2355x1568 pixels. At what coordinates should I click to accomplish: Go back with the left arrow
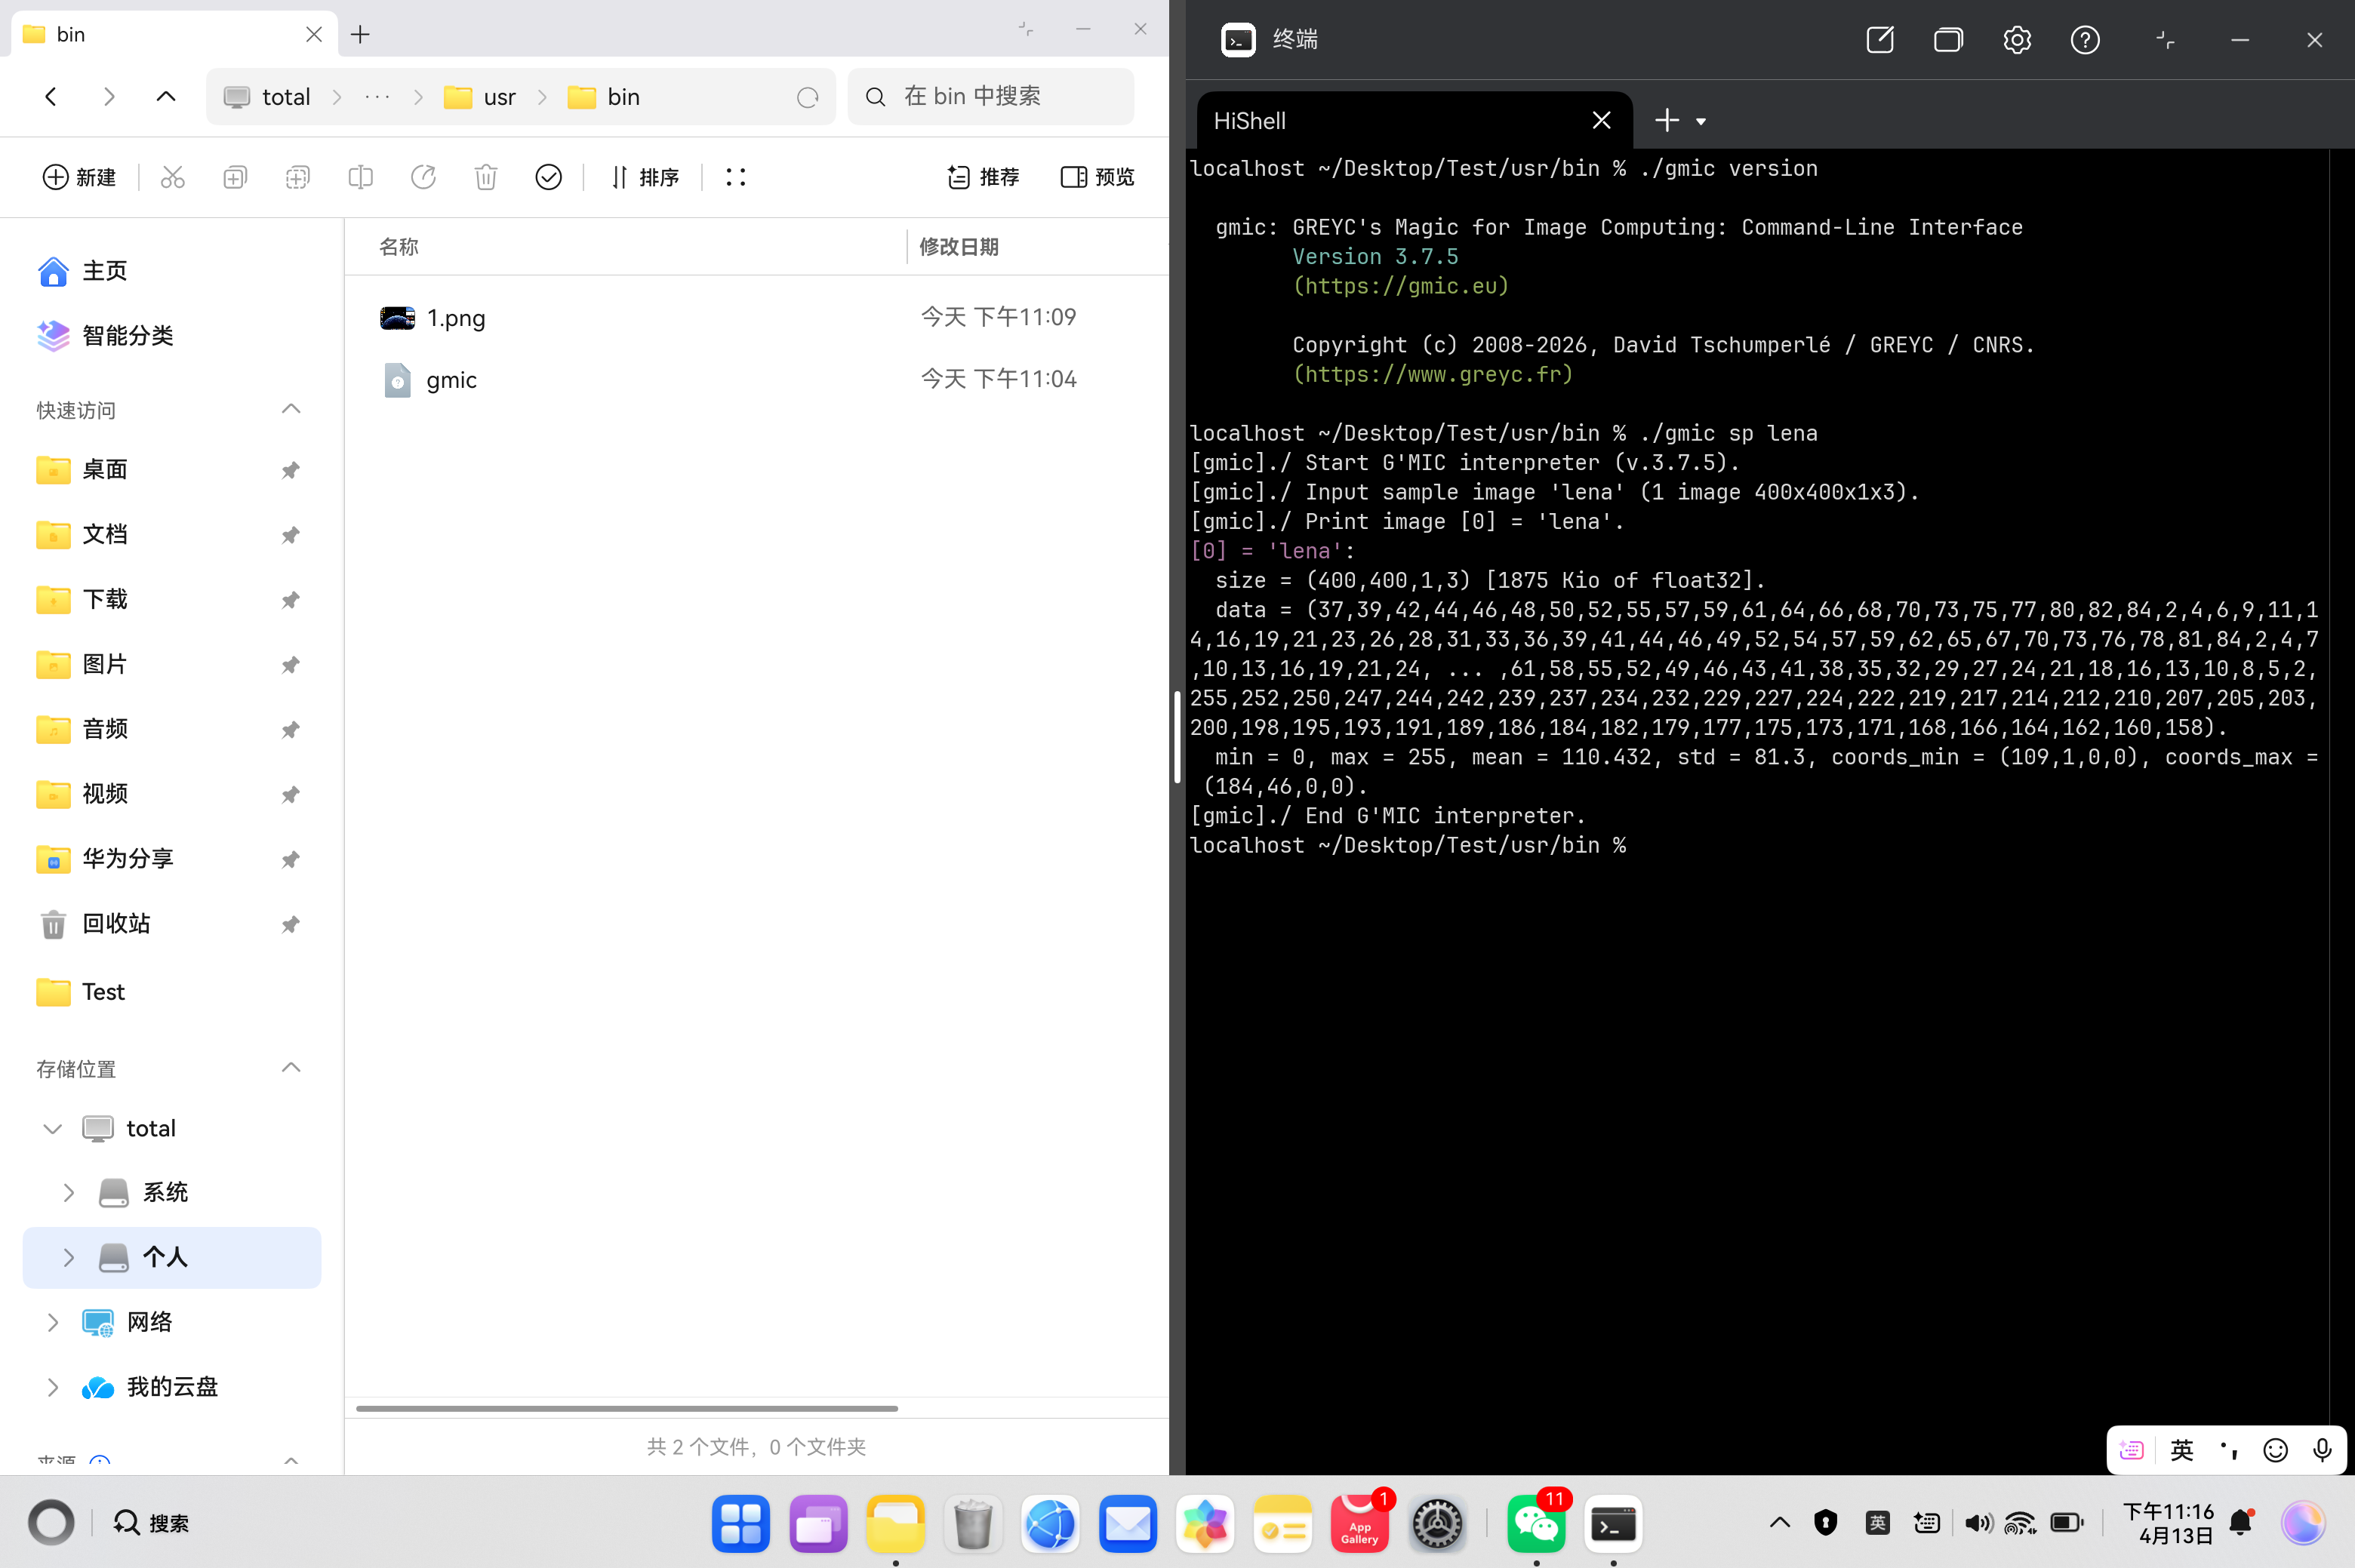(50, 96)
